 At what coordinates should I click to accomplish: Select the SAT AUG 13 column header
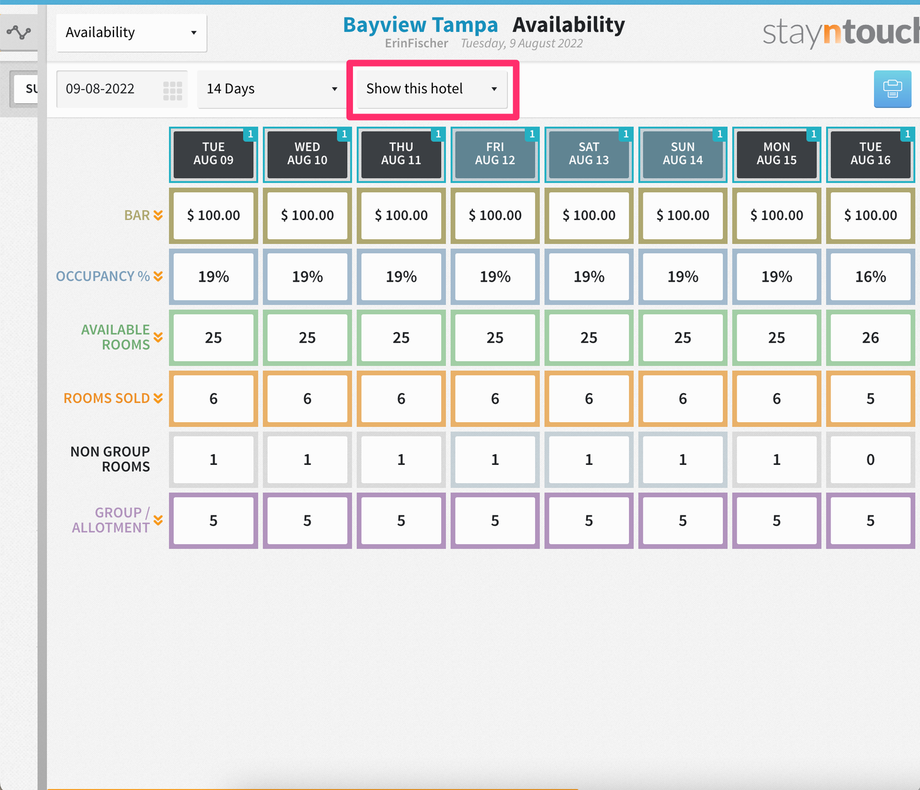pos(589,154)
